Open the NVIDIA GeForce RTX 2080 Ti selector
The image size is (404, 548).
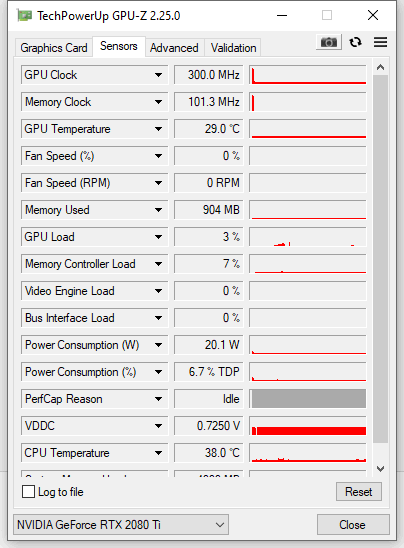coord(121,525)
